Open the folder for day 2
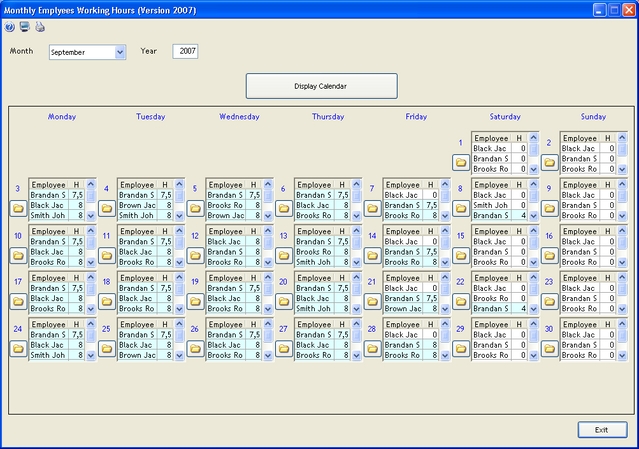The height and width of the screenshot is (449, 639). (x=549, y=163)
